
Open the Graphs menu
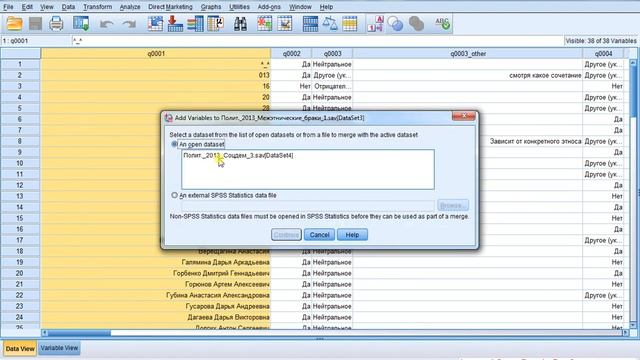point(211,7)
